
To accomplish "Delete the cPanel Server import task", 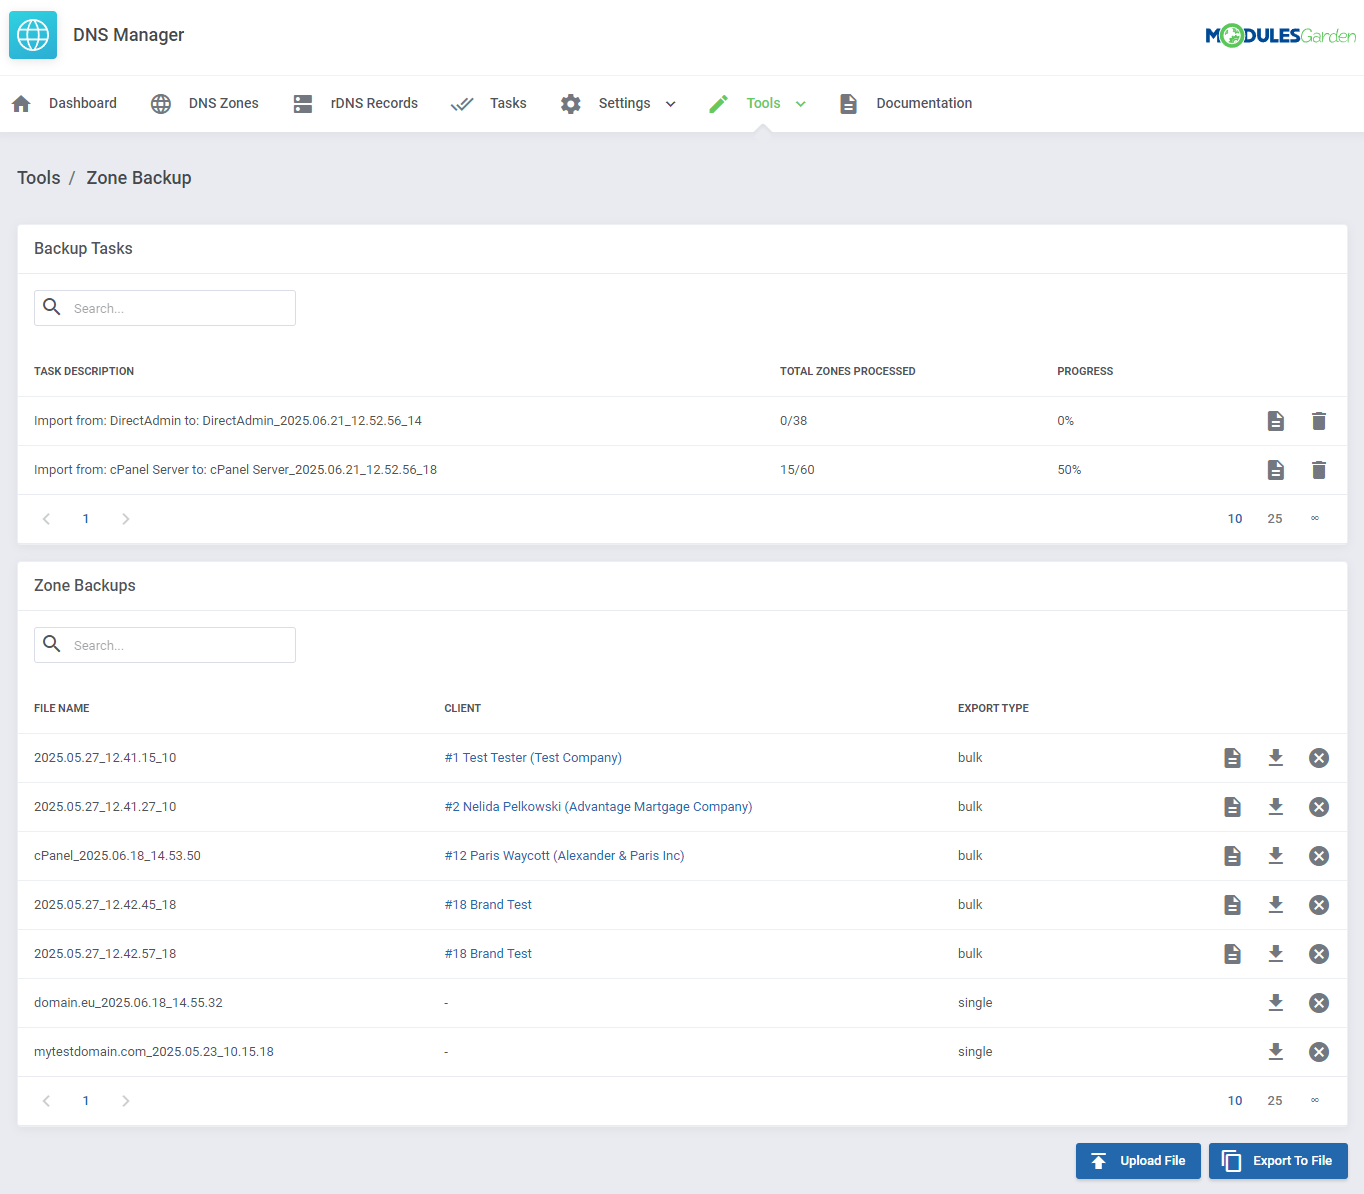I will pyautogui.click(x=1319, y=469).
